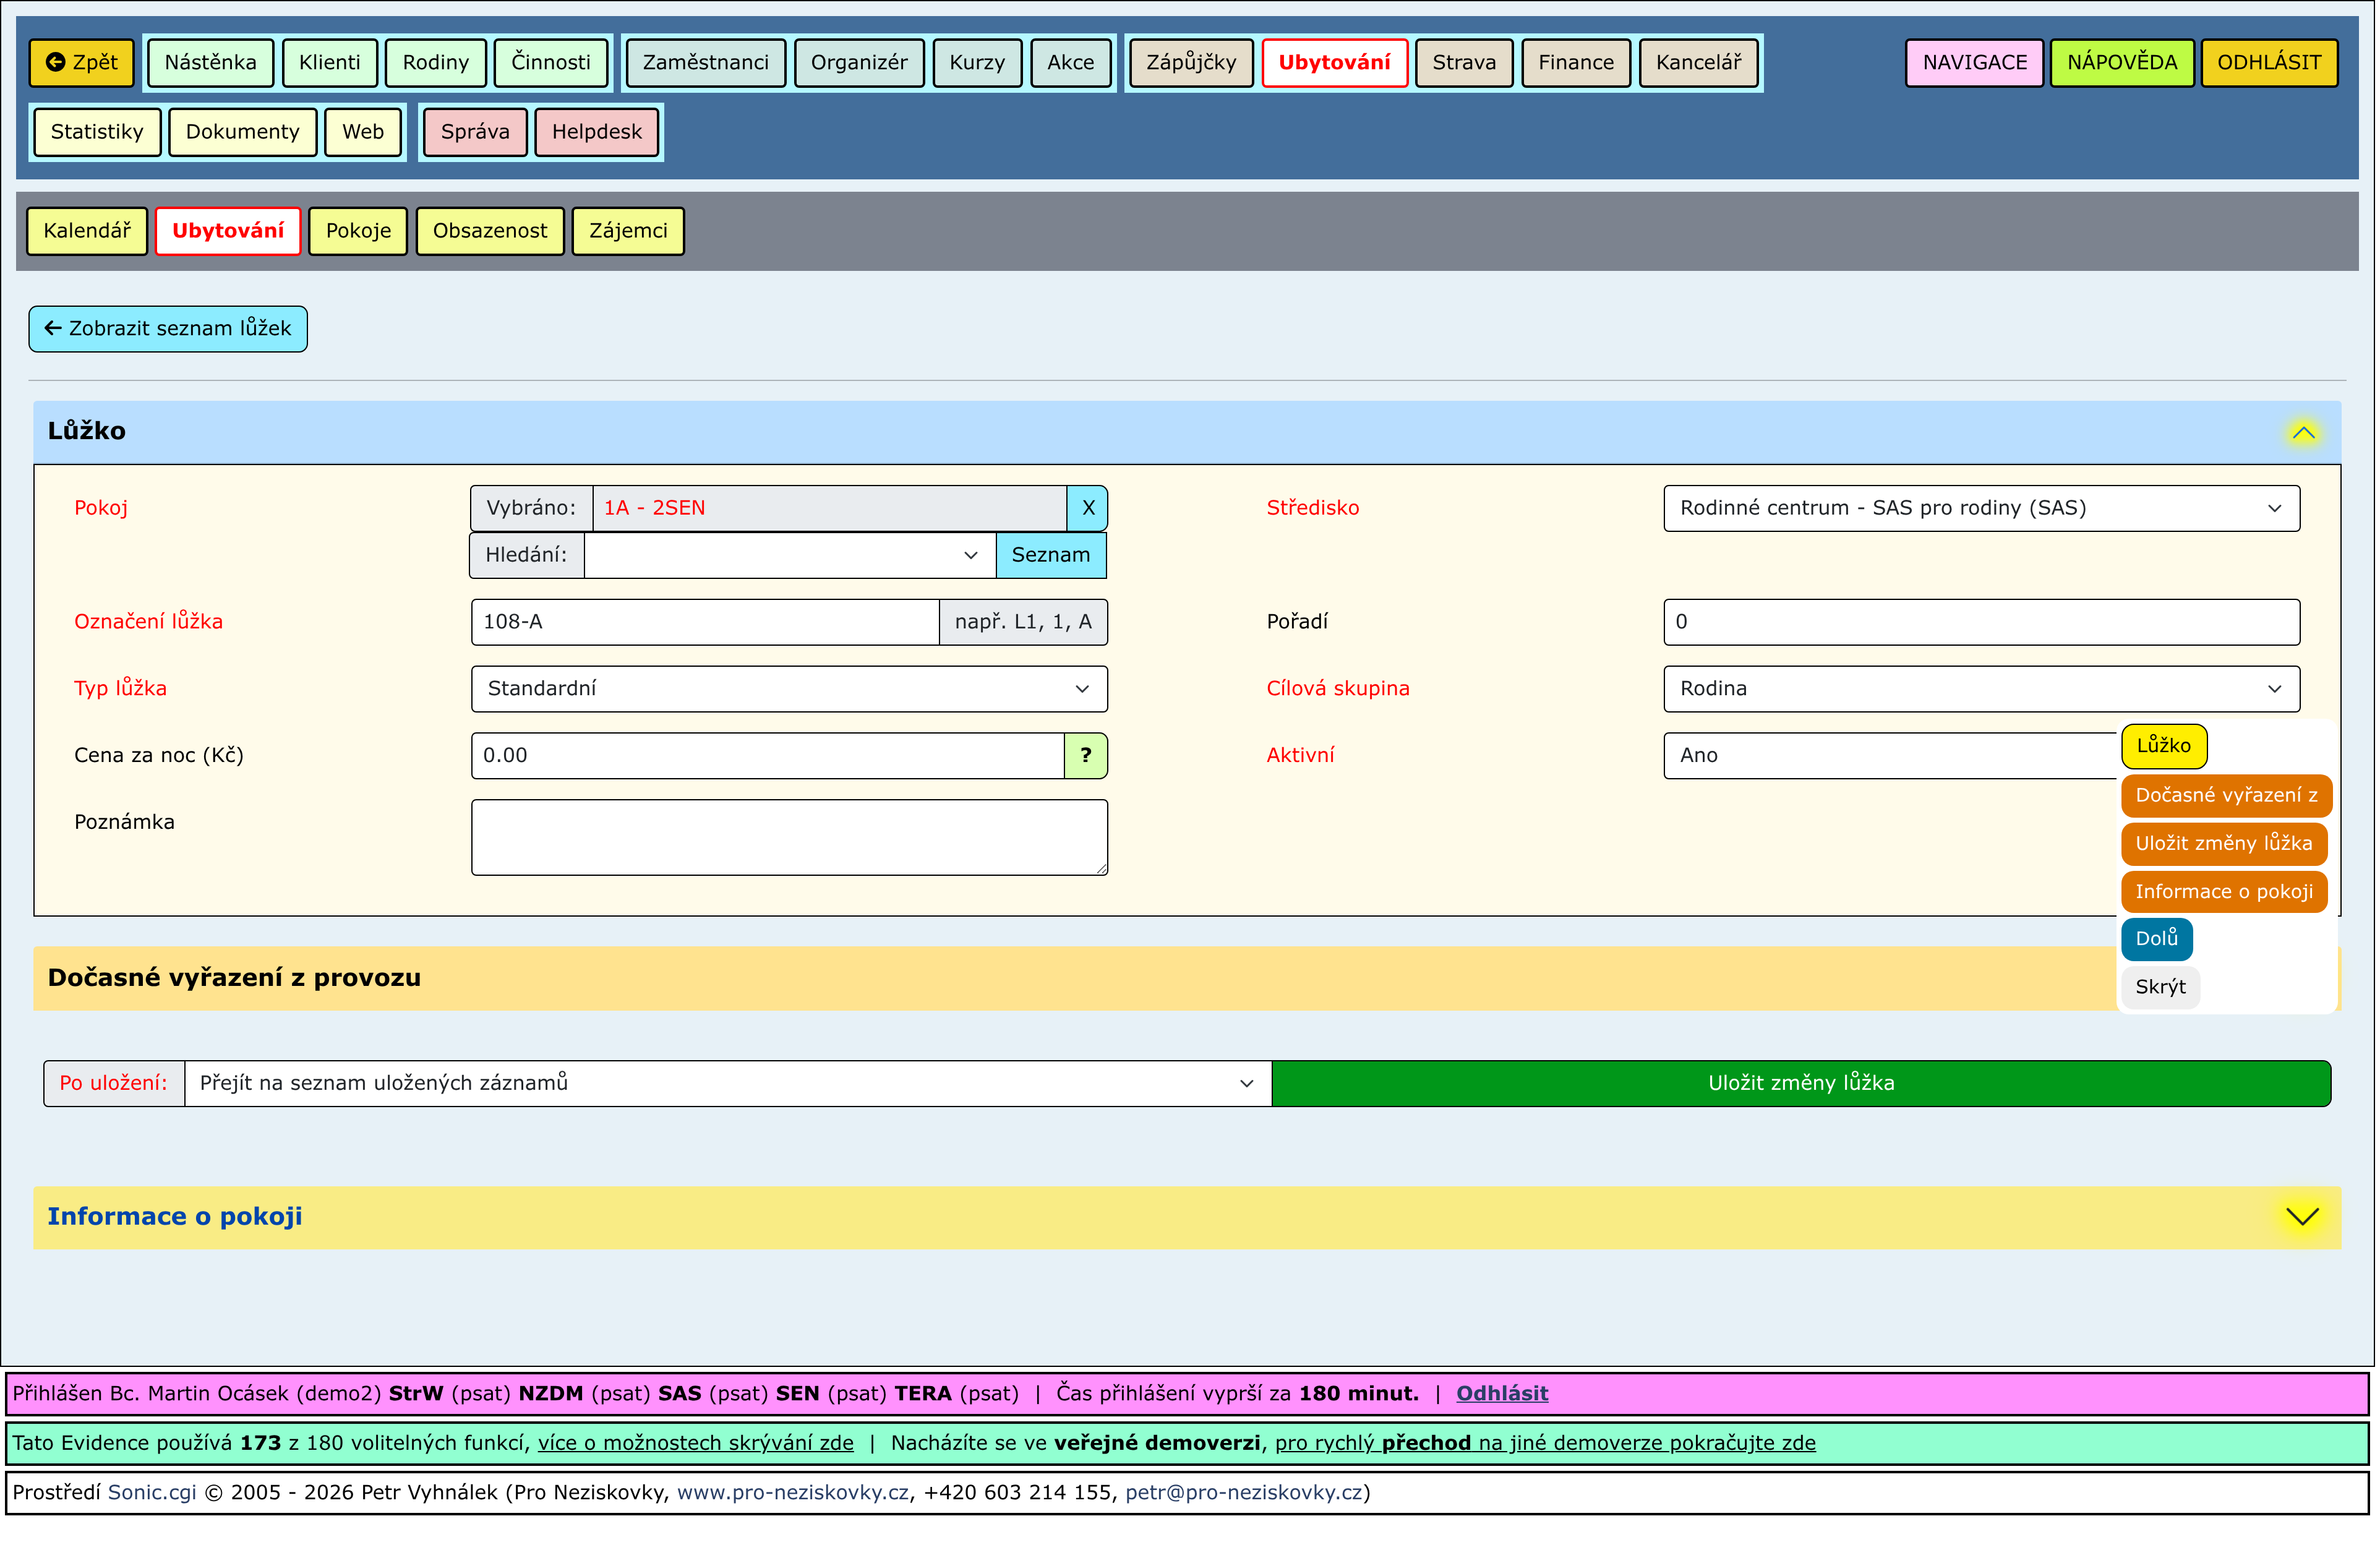Click the Označení lůžka input field

[705, 622]
